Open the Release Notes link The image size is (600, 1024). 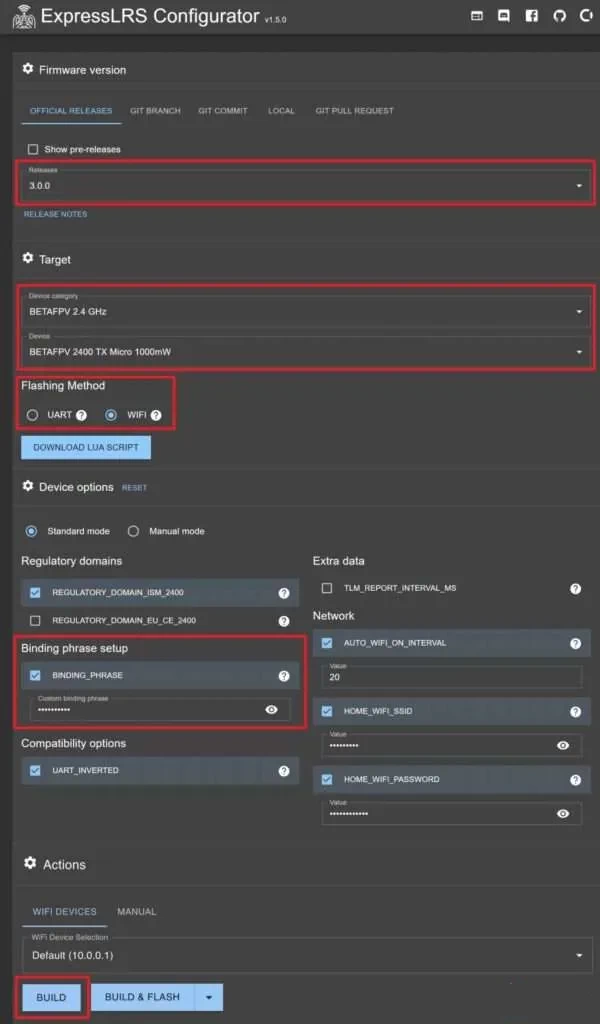55,214
